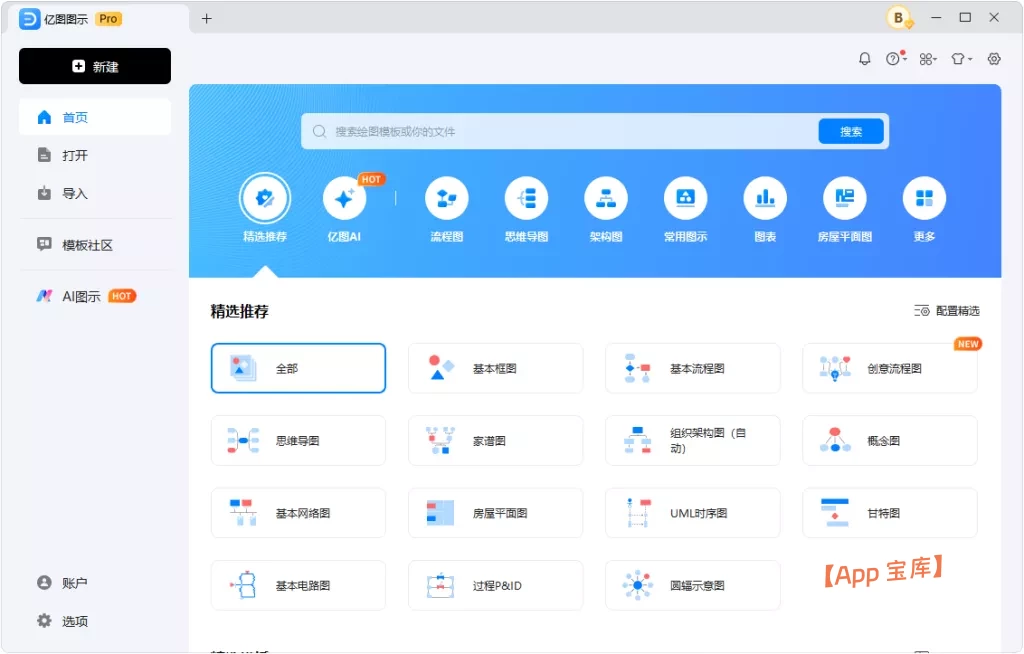Viewport: 1024px width, 654px height.
Task: Expand the help question-mark dropdown
Action: [x=895, y=59]
